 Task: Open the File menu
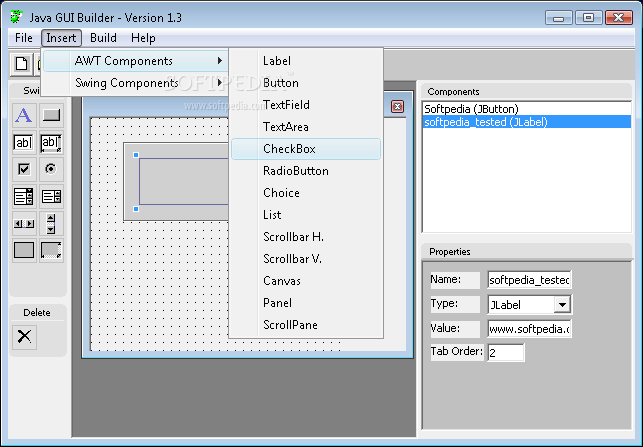tap(24, 38)
